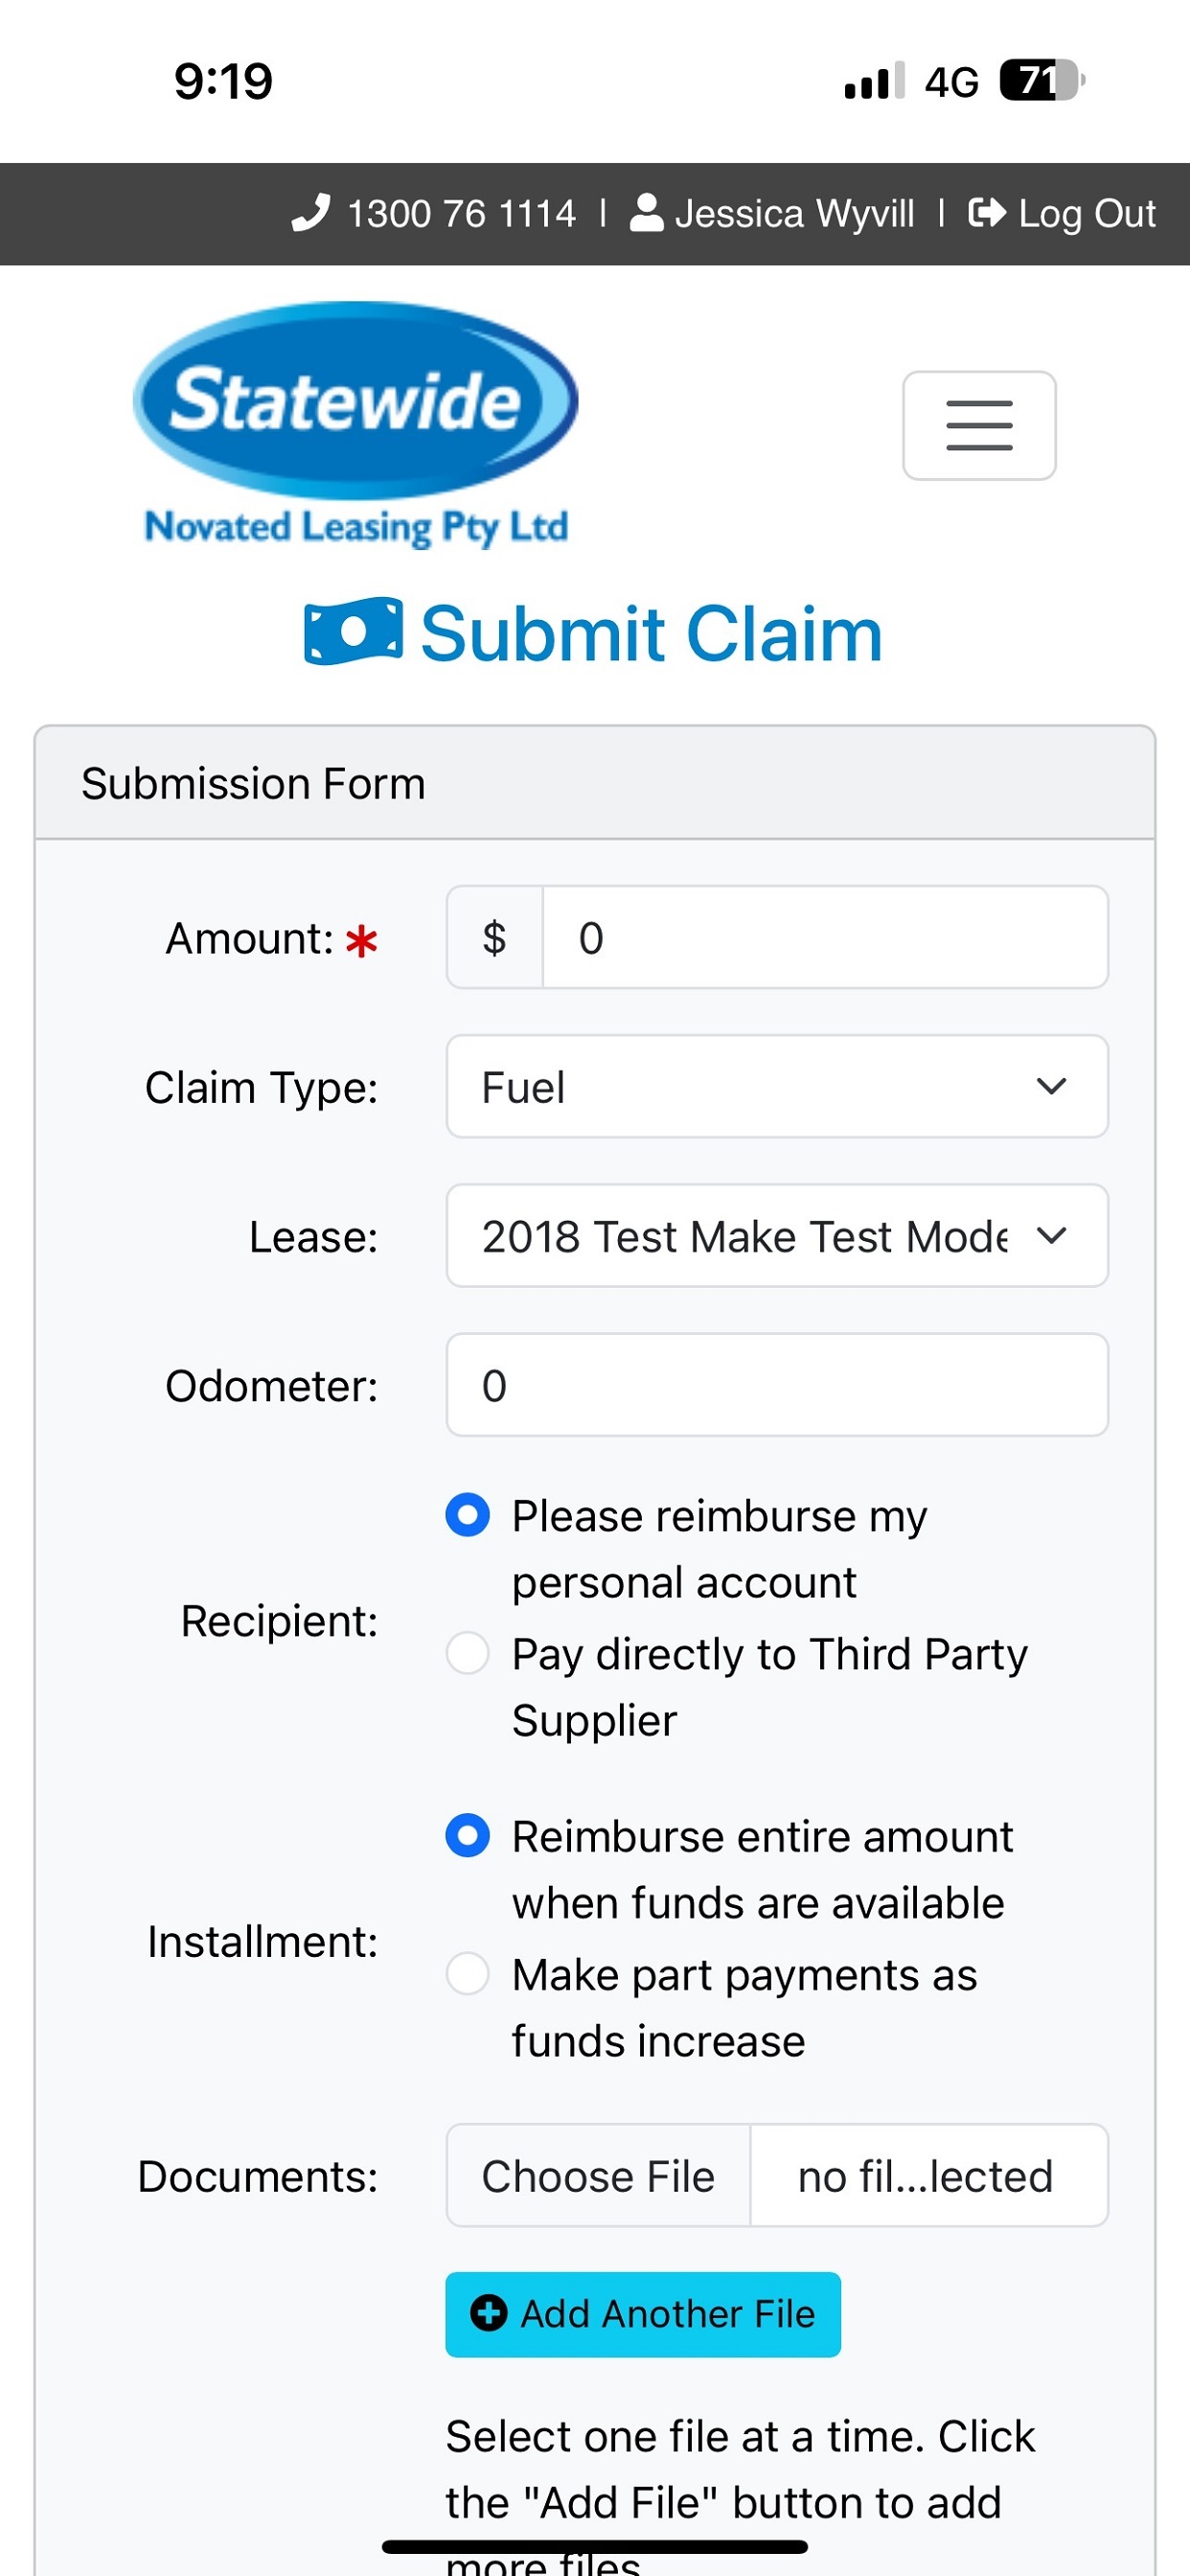Screen dimensions: 1190x2576
Task: Open the hamburger navigation menu
Action: (978, 426)
